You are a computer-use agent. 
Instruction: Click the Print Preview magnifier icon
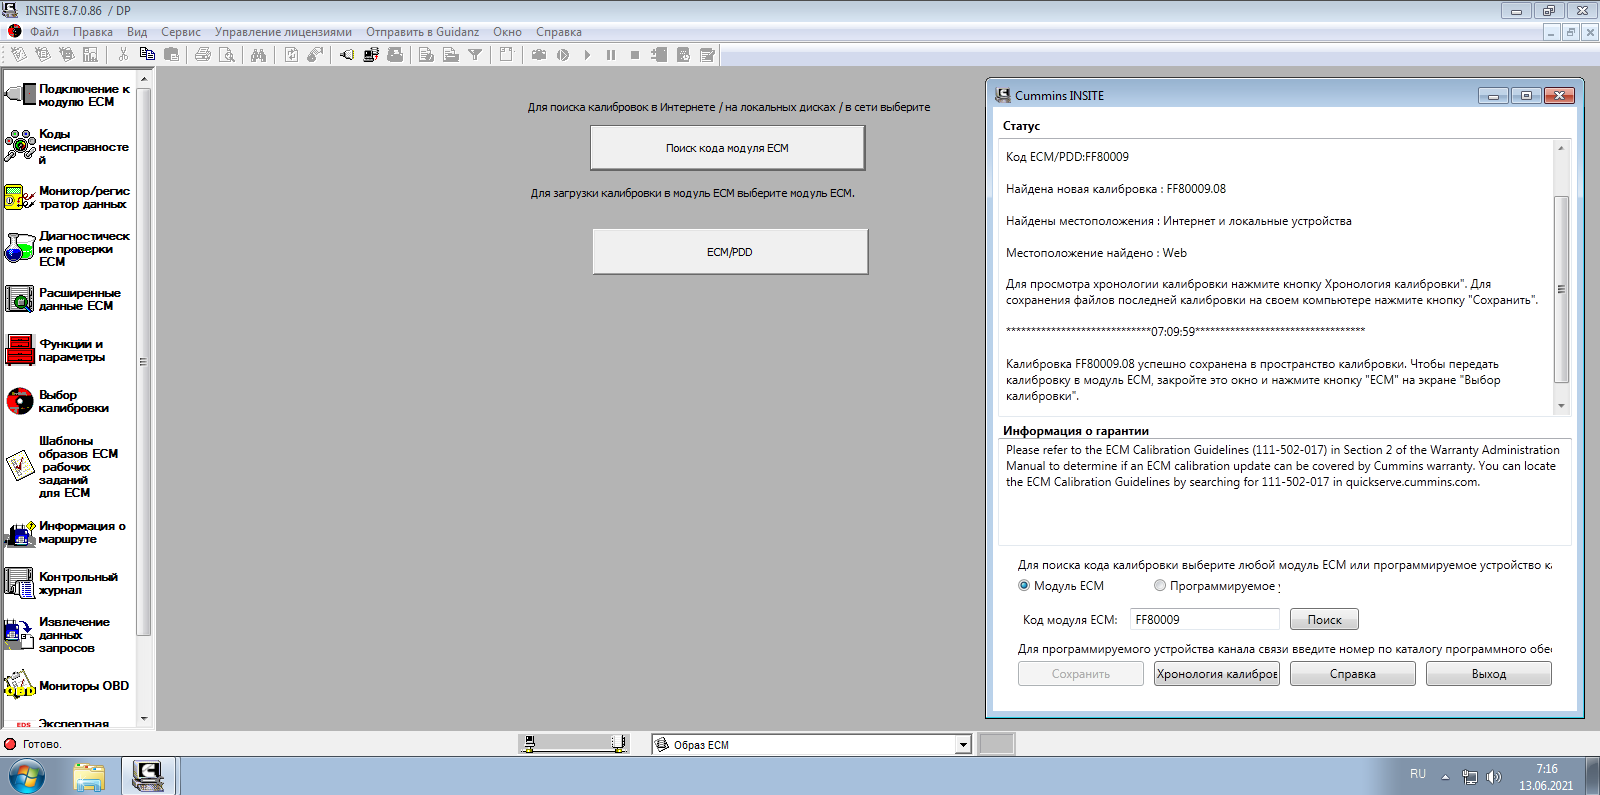[227, 55]
